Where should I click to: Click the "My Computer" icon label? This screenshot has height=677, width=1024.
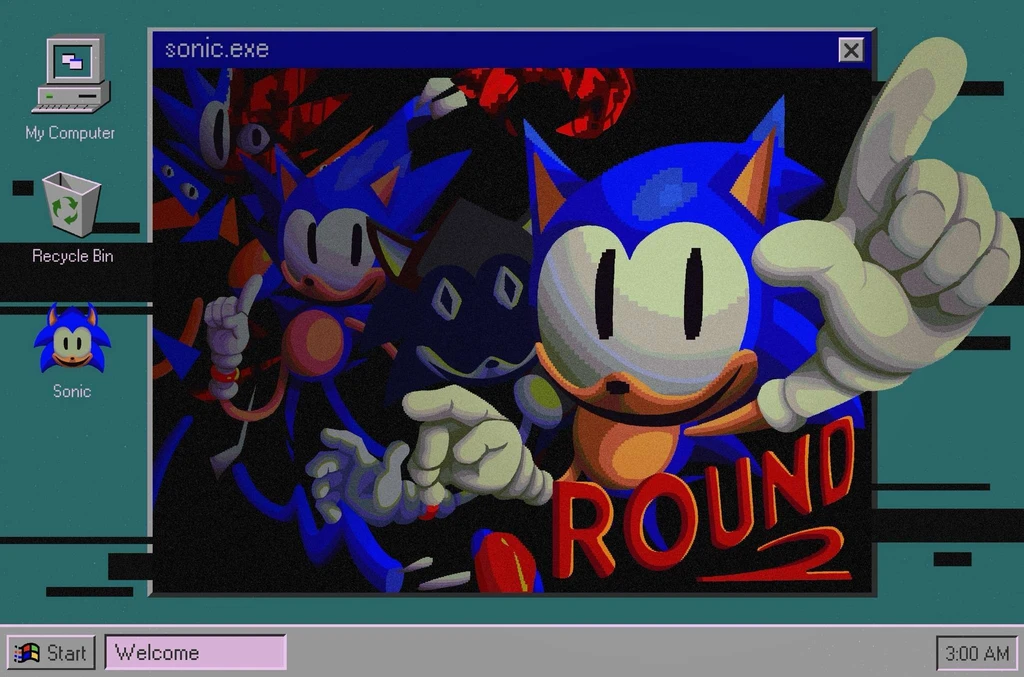pyautogui.click(x=71, y=133)
